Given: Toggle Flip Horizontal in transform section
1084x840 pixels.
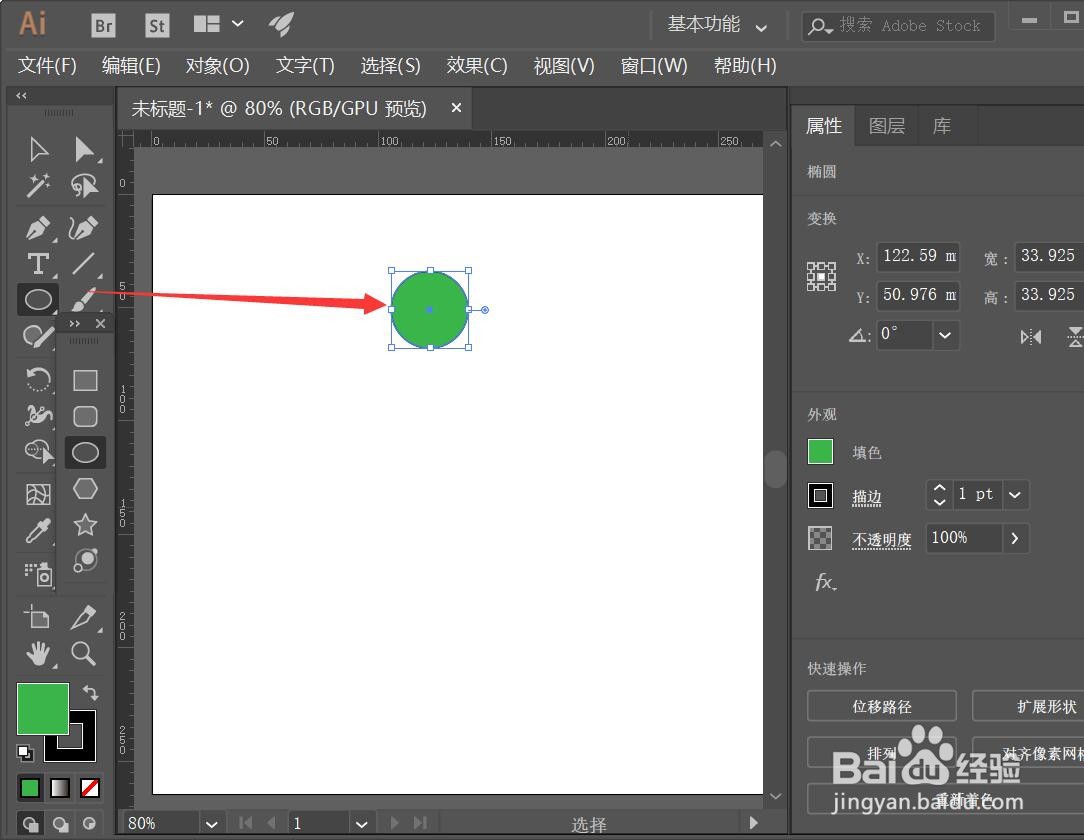Looking at the screenshot, I should click(x=1031, y=337).
